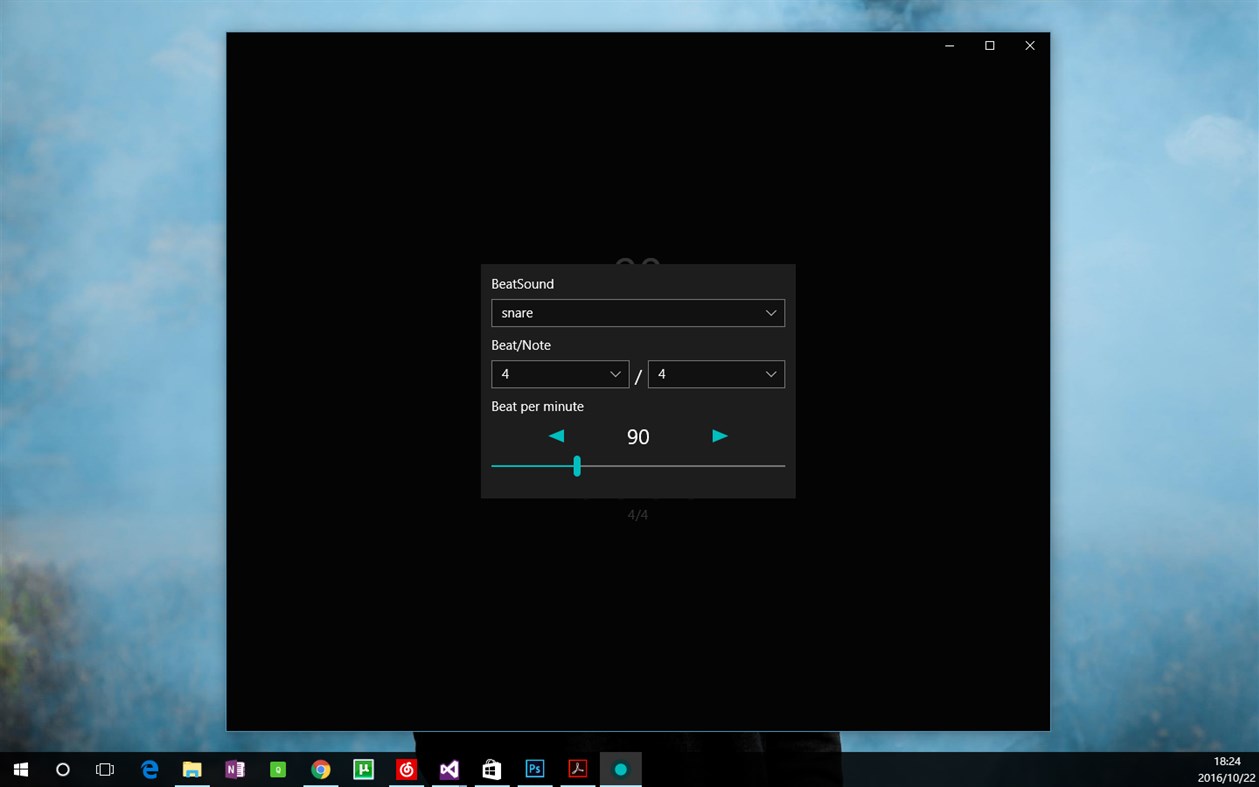Open the Microsoft Store app
This screenshot has width=1259, height=787.
(x=491, y=769)
